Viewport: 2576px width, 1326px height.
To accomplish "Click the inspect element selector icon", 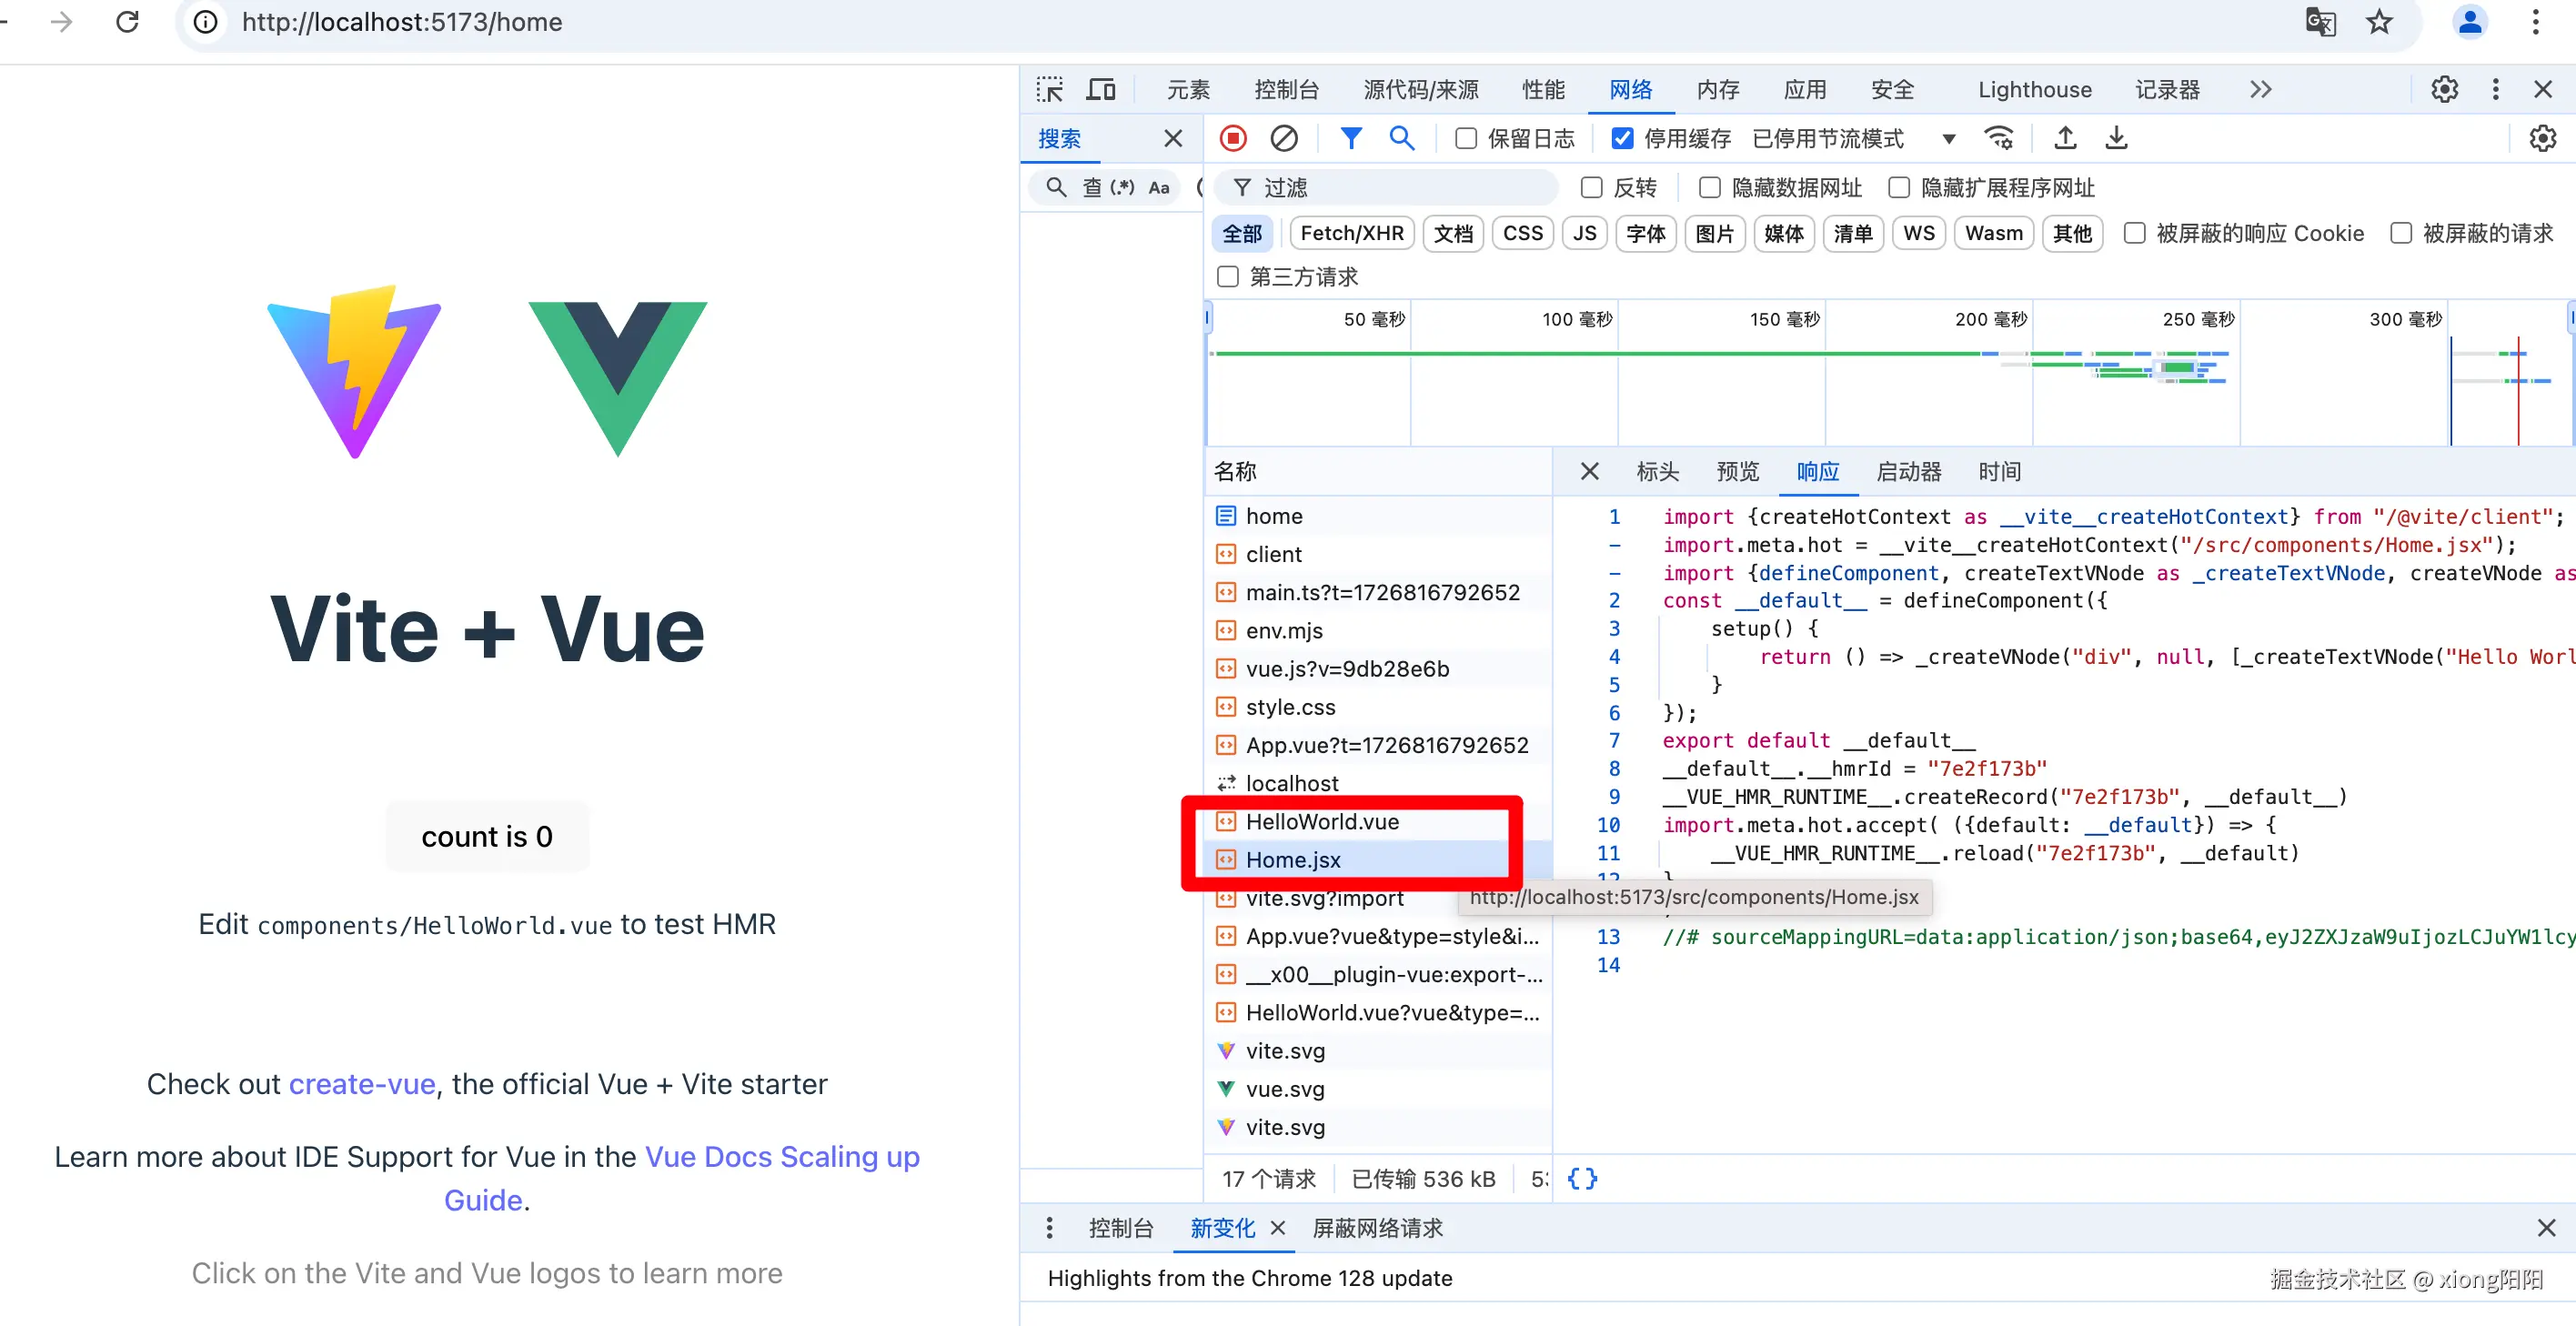I will [x=1049, y=90].
